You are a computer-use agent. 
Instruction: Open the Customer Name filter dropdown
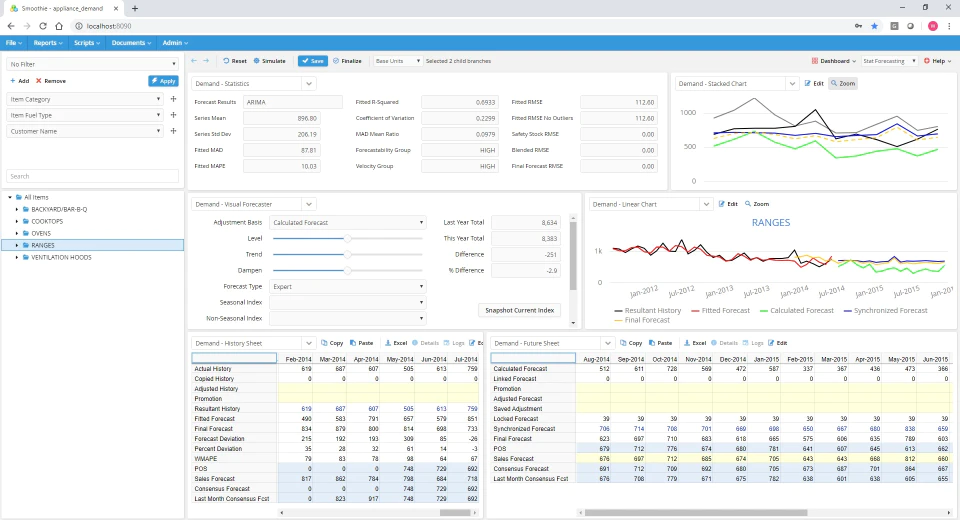(85, 131)
